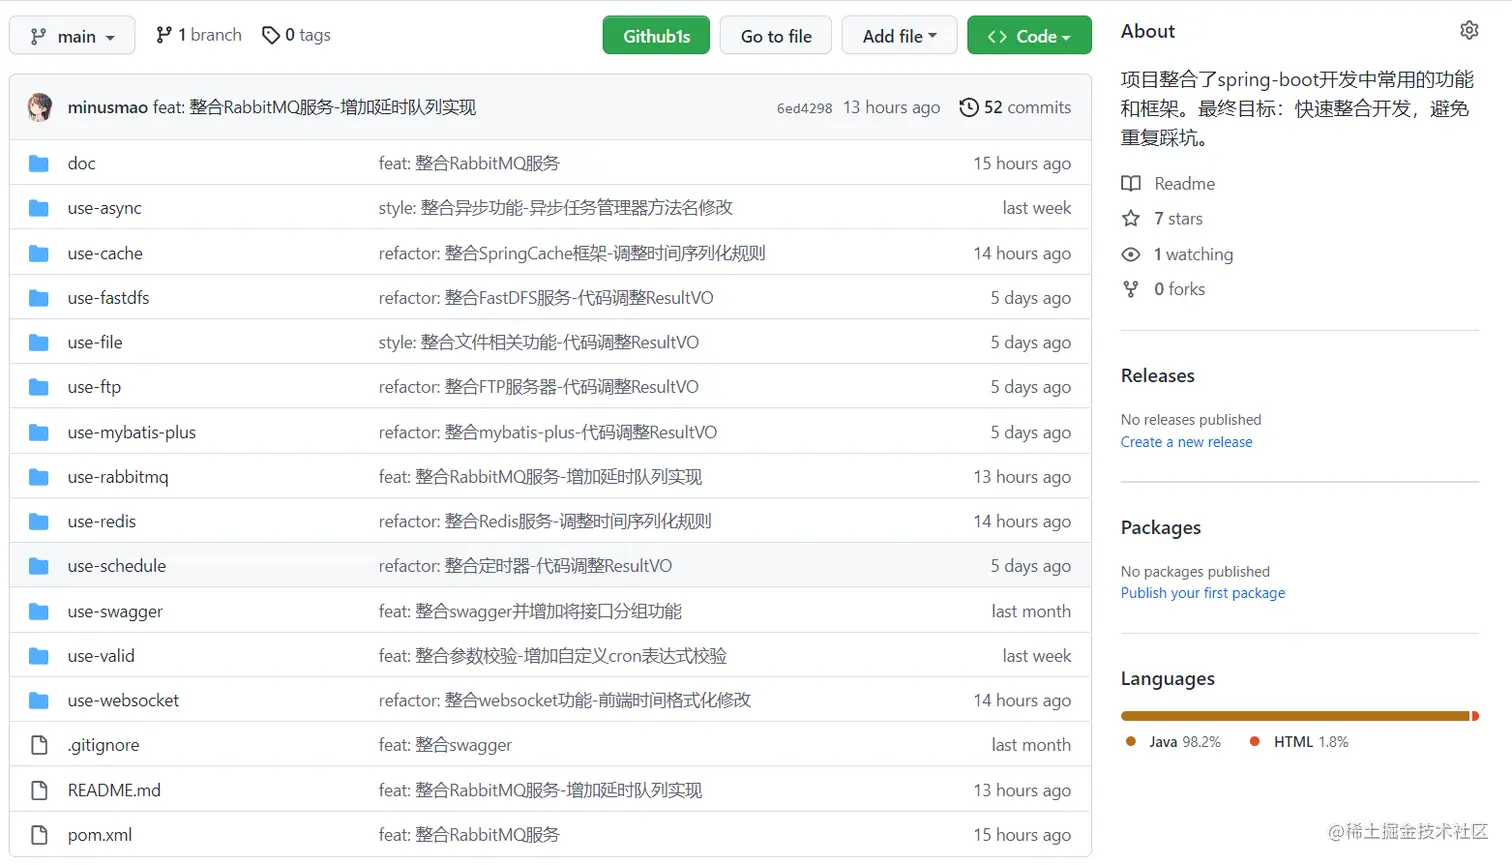Expand the Add file dropdown
Image resolution: width=1512 pixels, height=865 pixels.
[899, 36]
